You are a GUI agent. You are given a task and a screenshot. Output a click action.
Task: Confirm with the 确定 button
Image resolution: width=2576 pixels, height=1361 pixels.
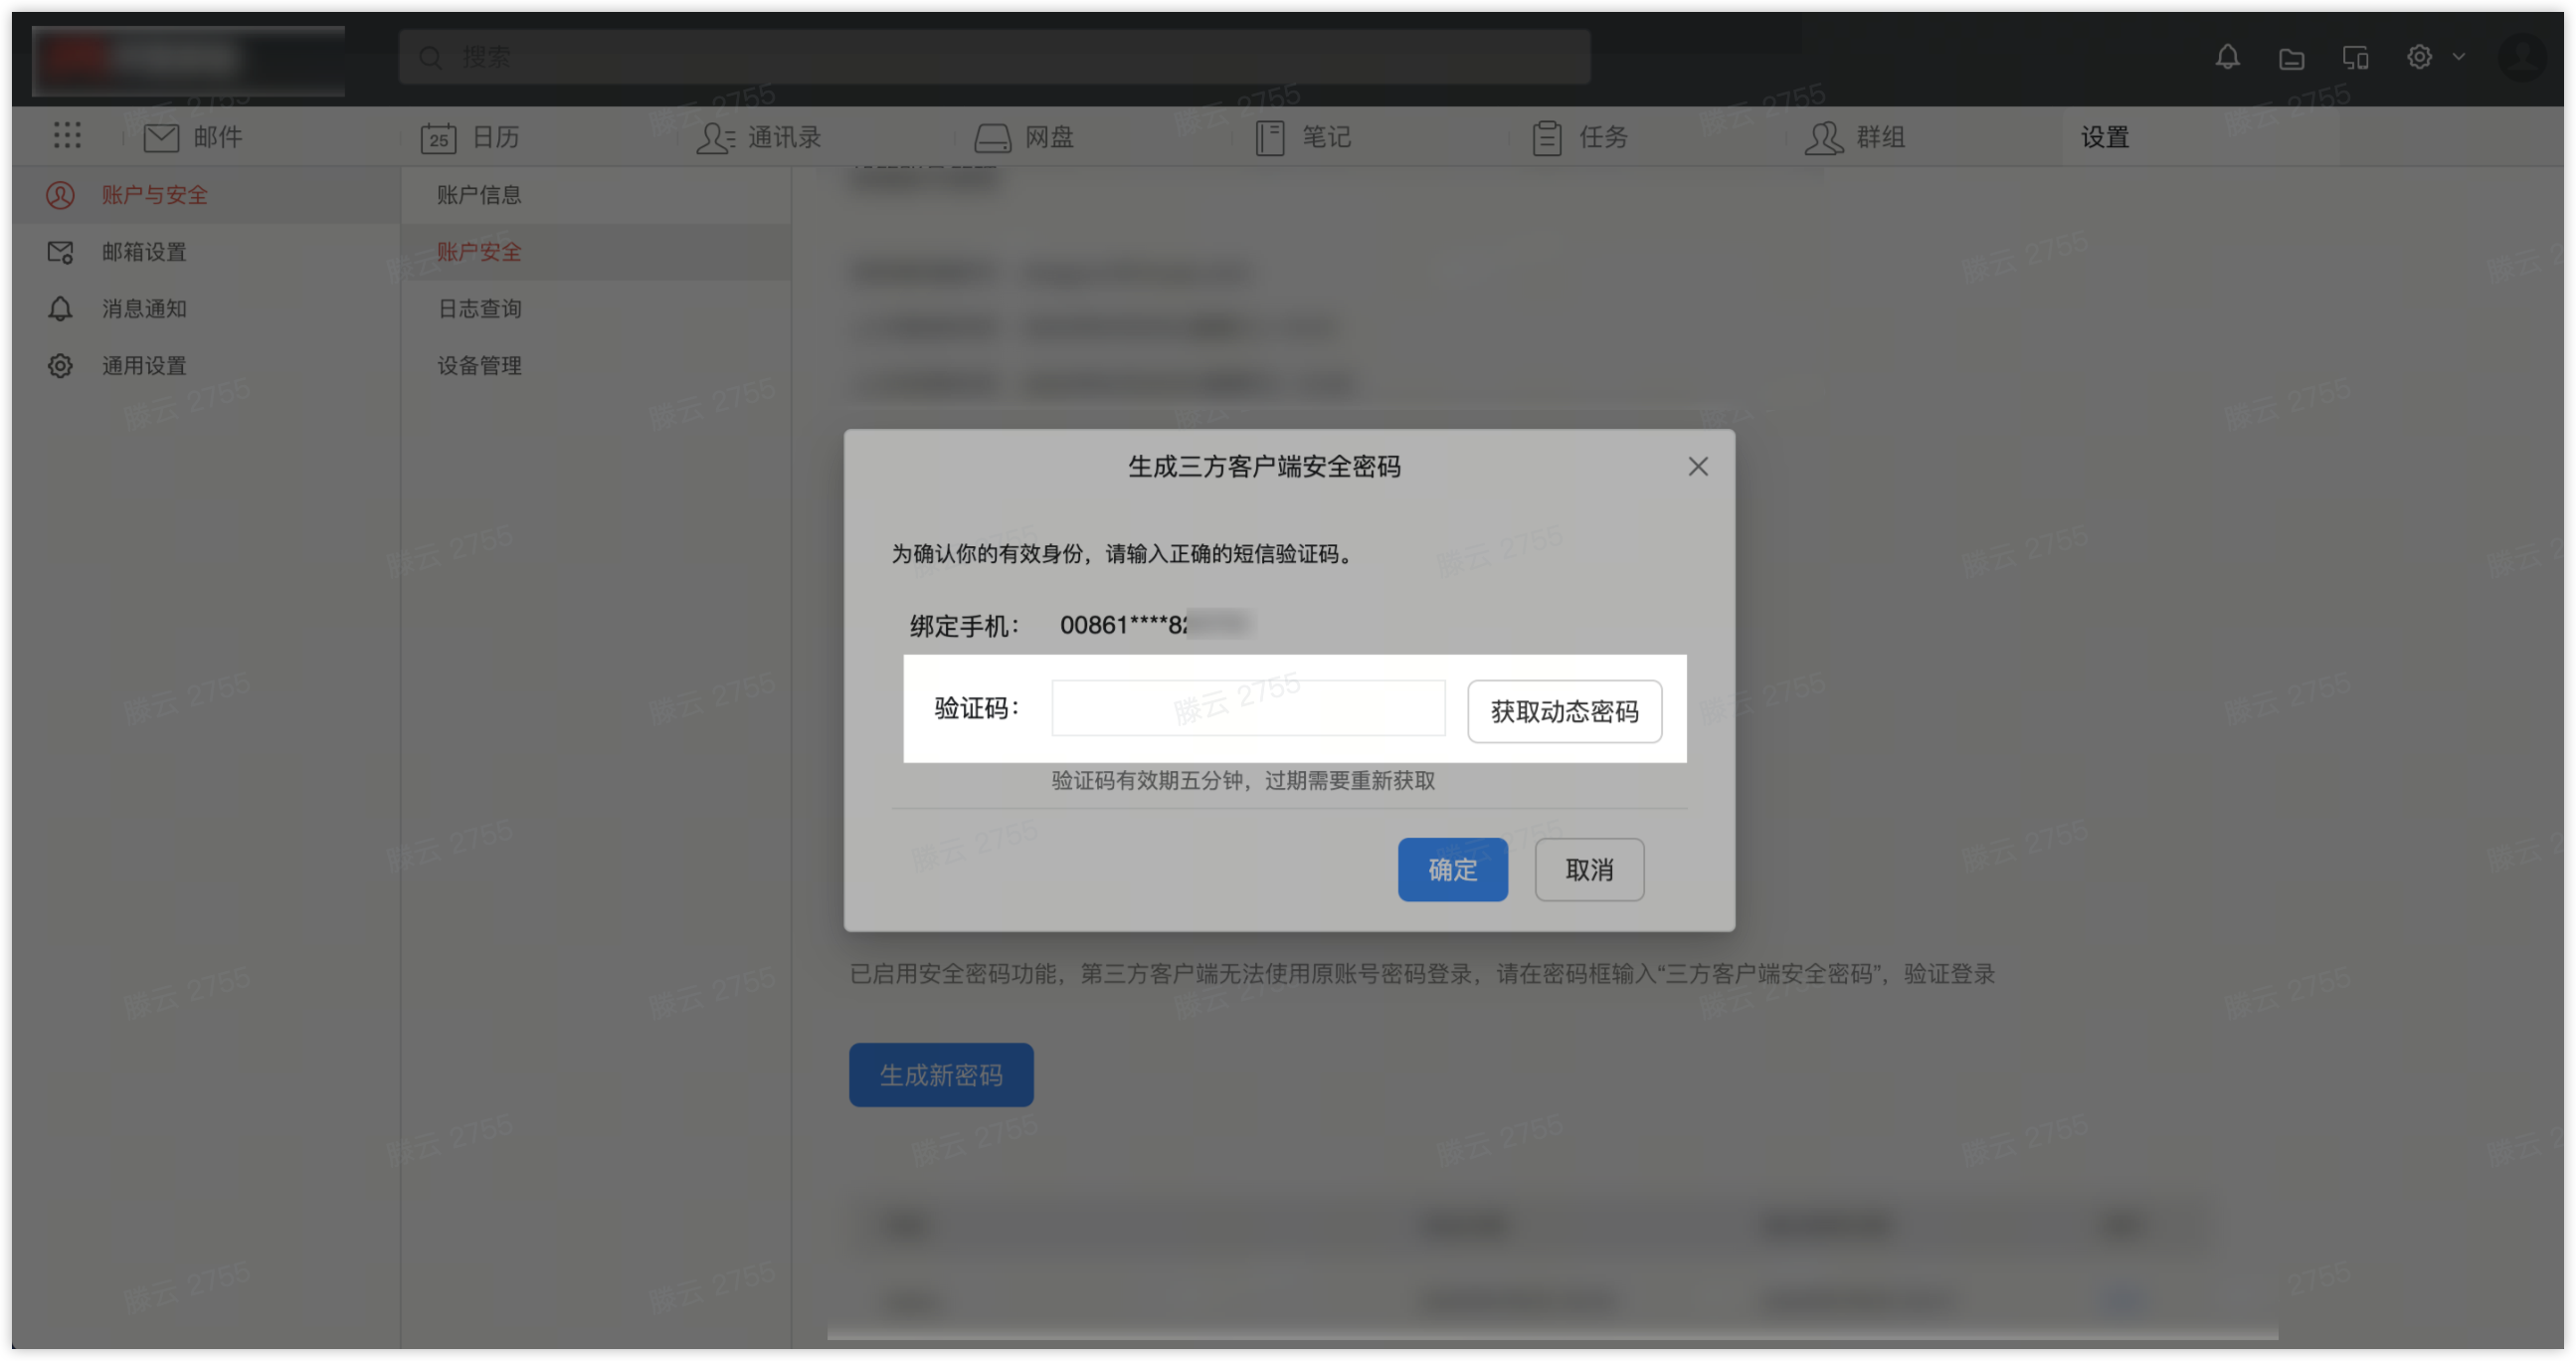click(x=1452, y=869)
